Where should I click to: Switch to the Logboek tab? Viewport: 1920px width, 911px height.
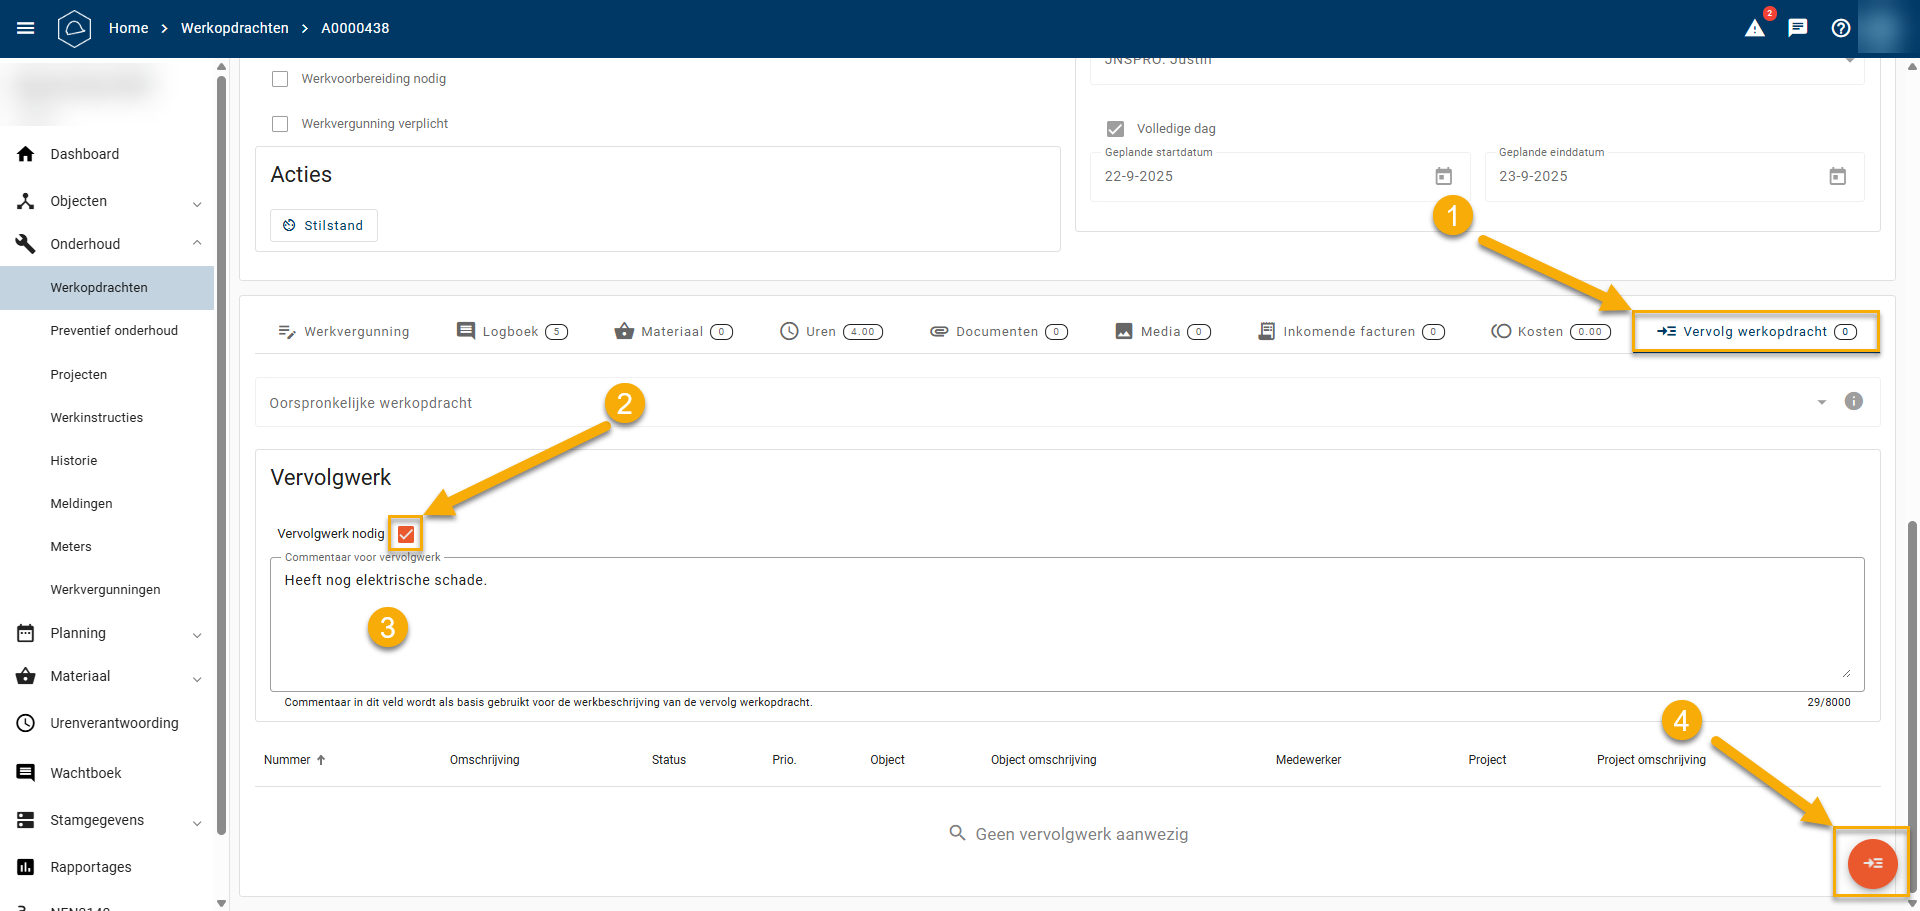(x=512, y=332)
